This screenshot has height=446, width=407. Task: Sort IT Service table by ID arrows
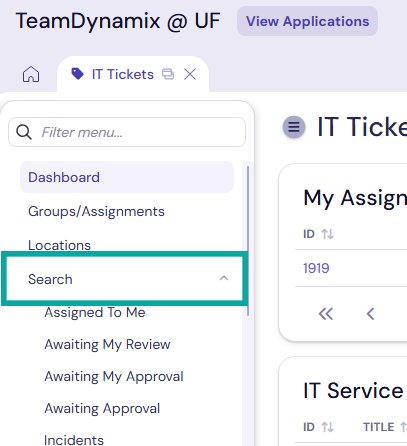327,427
